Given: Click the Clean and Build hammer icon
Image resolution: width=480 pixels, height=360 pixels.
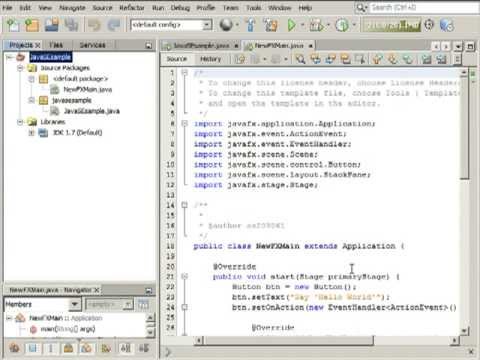Looking at the screenshot, I should (x=271, y=25).
